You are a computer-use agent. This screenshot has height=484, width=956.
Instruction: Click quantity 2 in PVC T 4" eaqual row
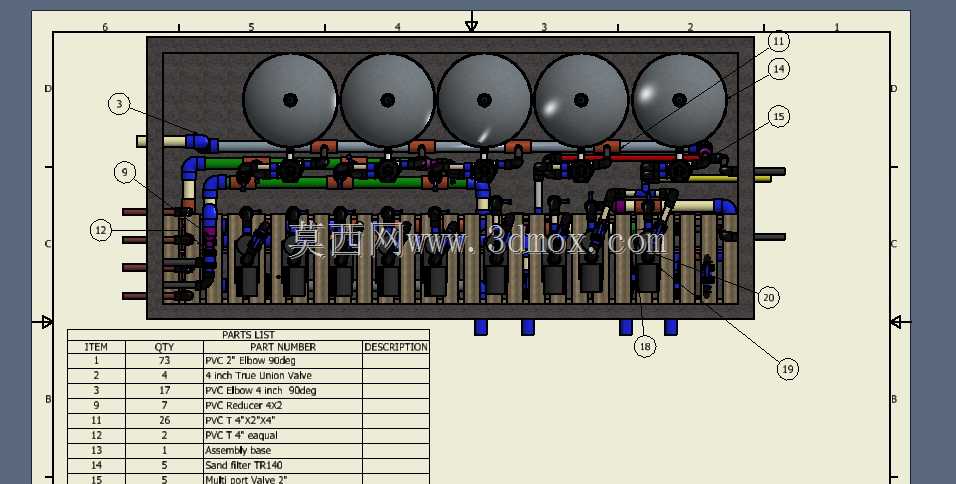[164, 435]
